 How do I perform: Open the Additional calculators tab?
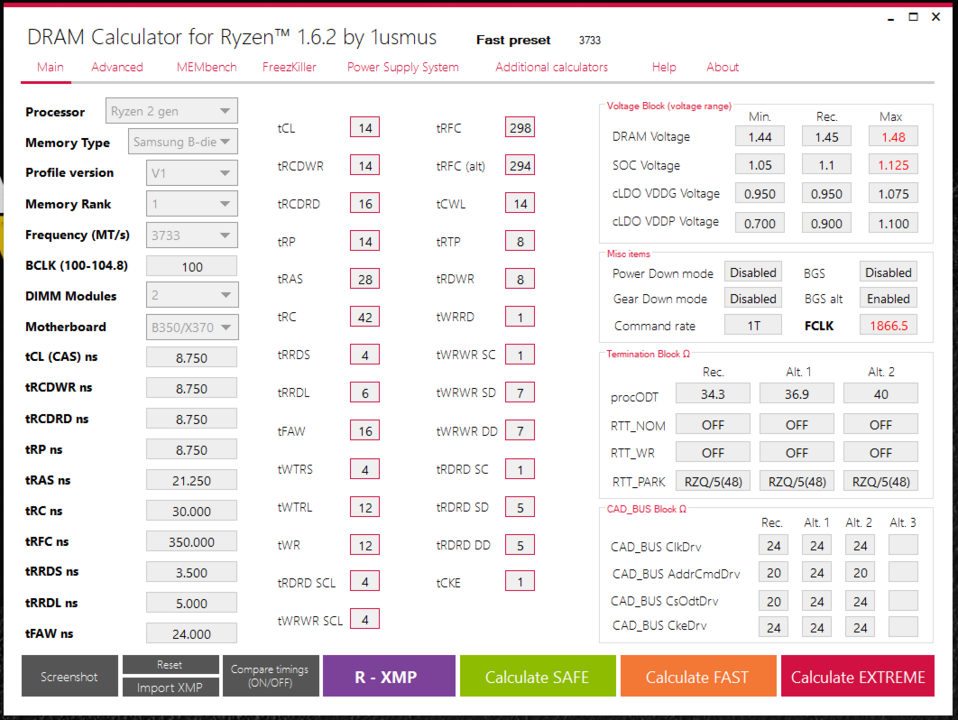[x=551, y=67]
